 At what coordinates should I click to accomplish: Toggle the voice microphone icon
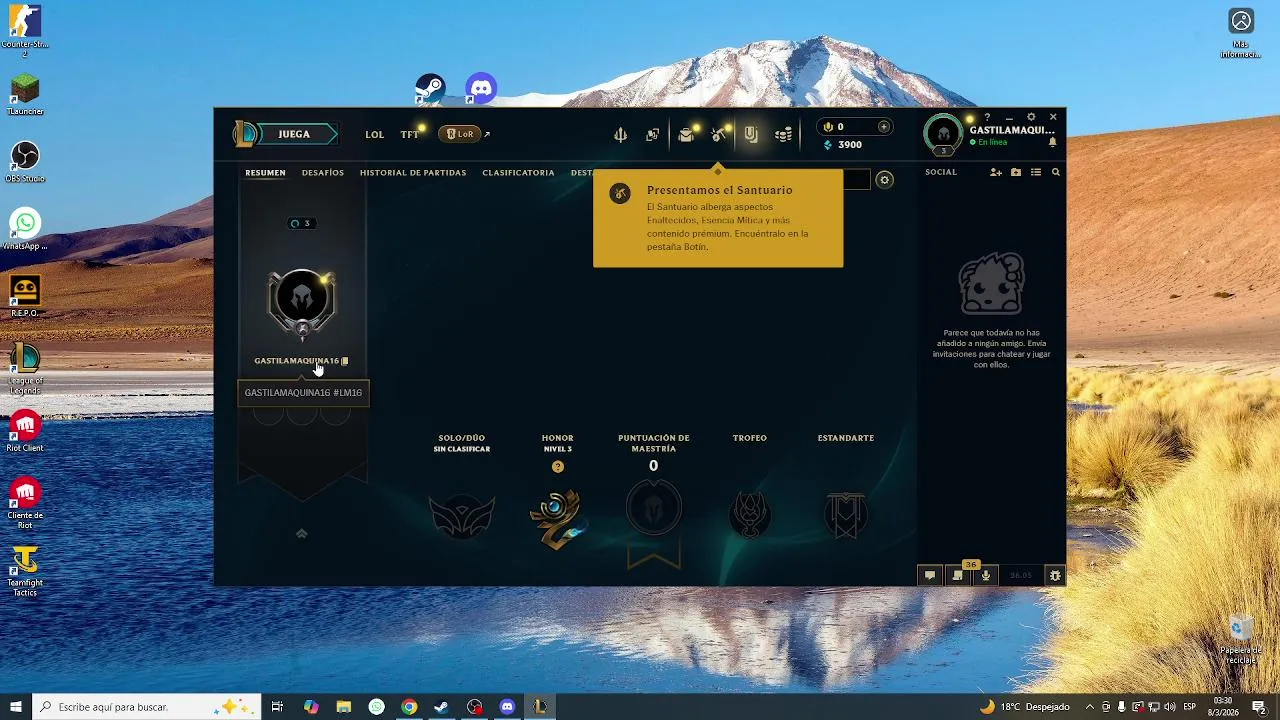tap(986, 575)
